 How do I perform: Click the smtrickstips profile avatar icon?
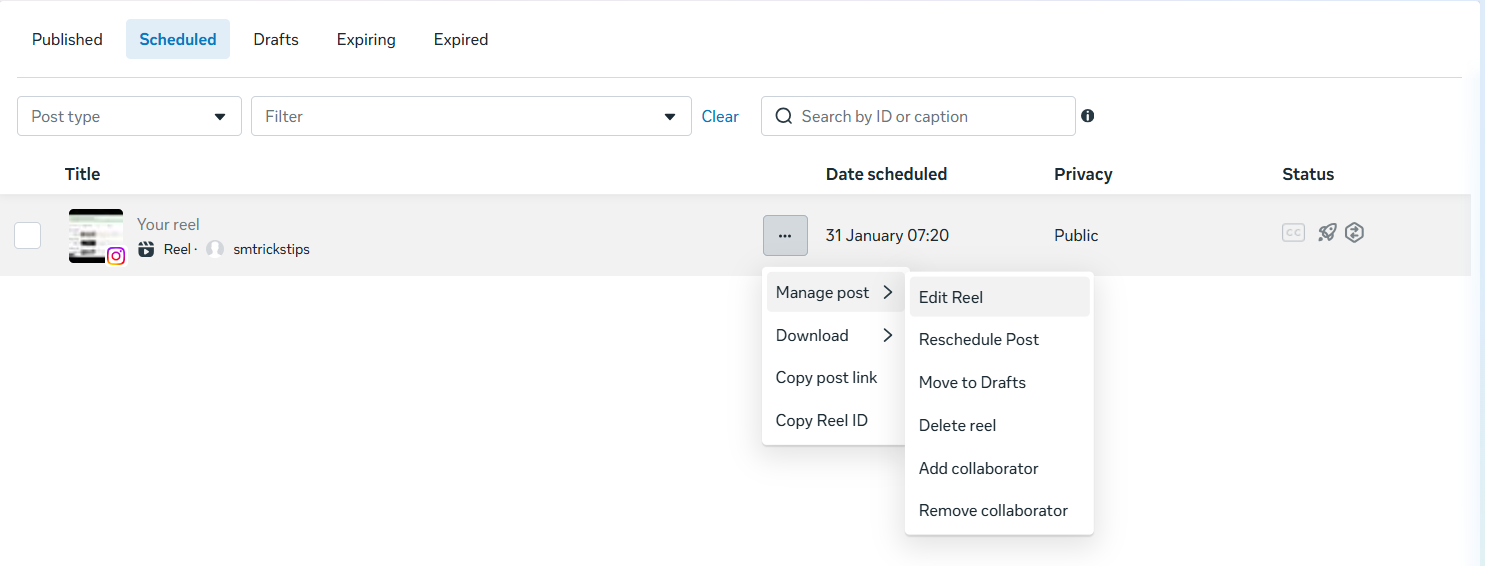point(215,249)
